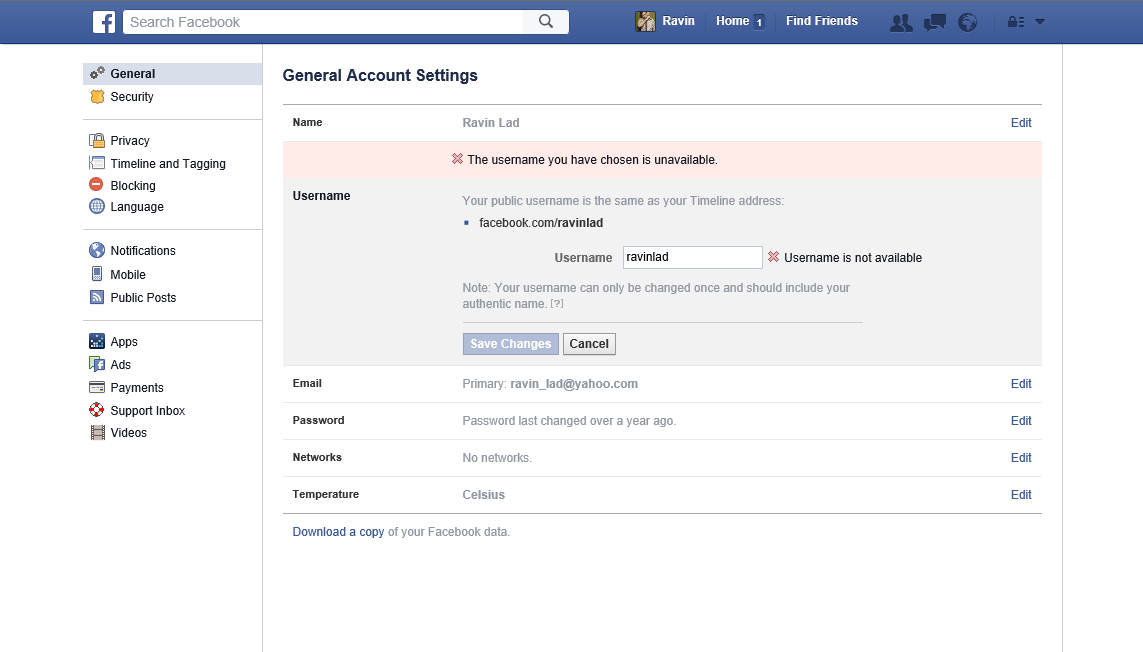Click the Videos film icon
This screenshot has height=652, width=1143.
click(97, 432)
